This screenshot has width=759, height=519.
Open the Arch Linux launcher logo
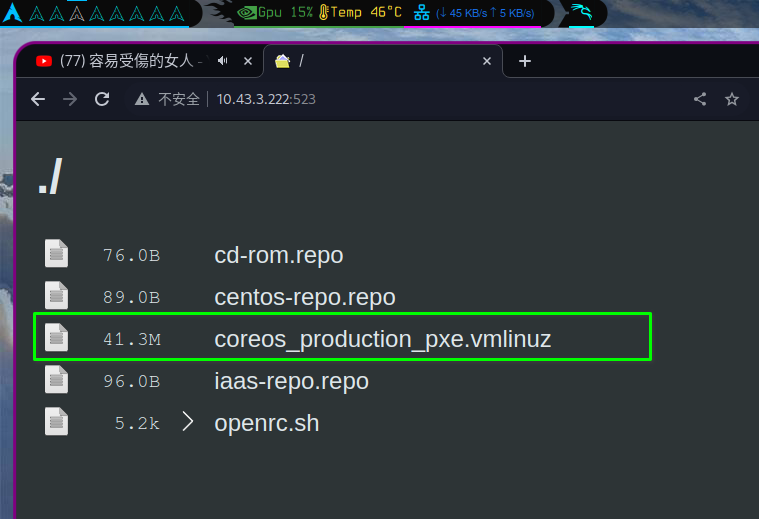[12, 13]
